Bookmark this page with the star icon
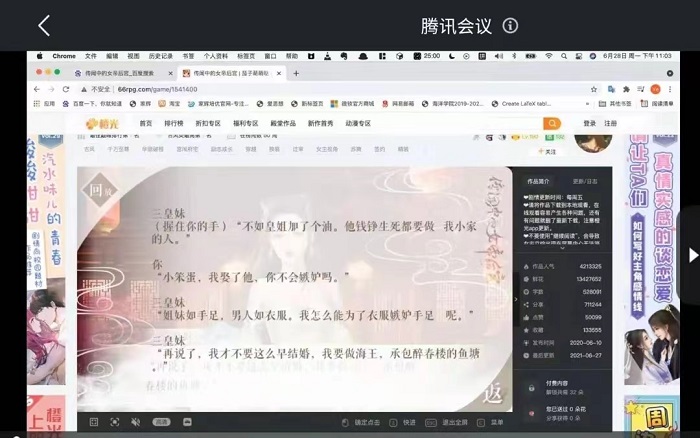The height and width of the screenshot is (438, 700). pos(594,89)
